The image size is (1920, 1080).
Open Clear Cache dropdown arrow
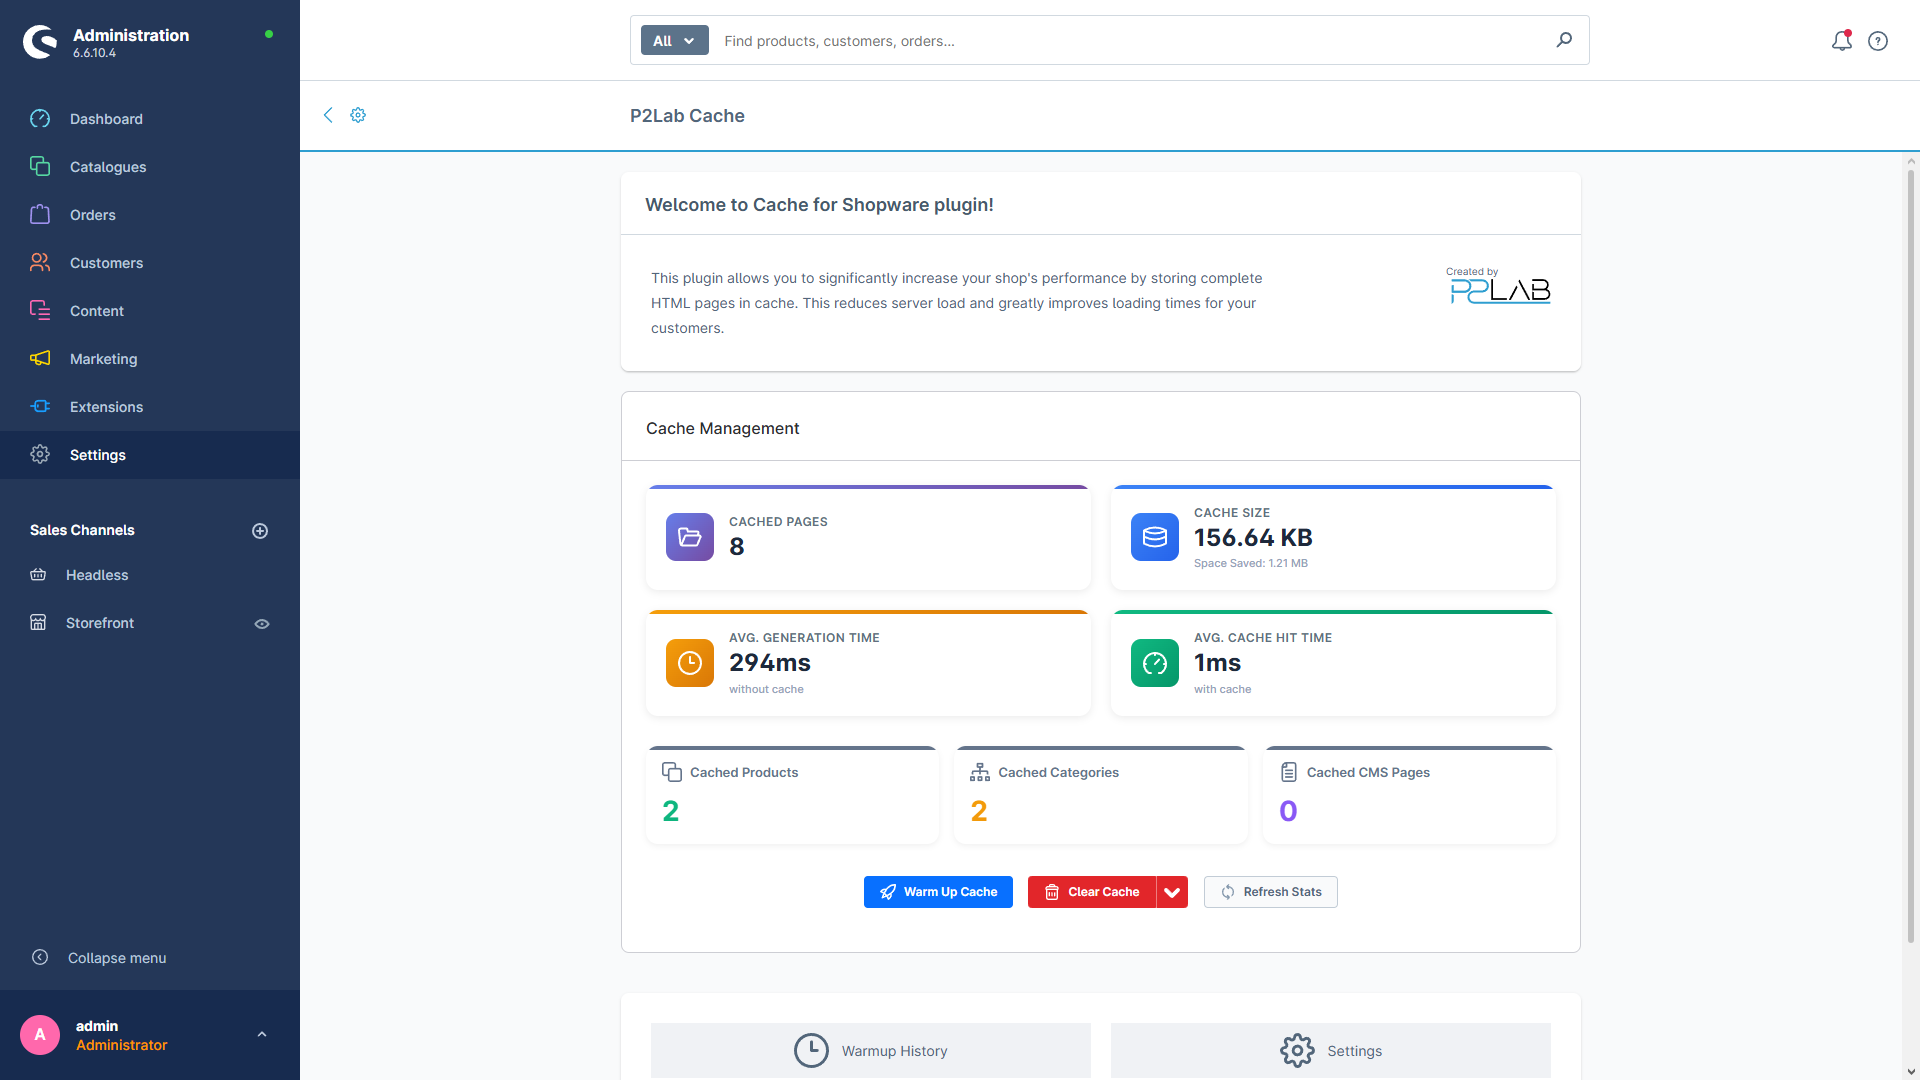(1172, 892)
